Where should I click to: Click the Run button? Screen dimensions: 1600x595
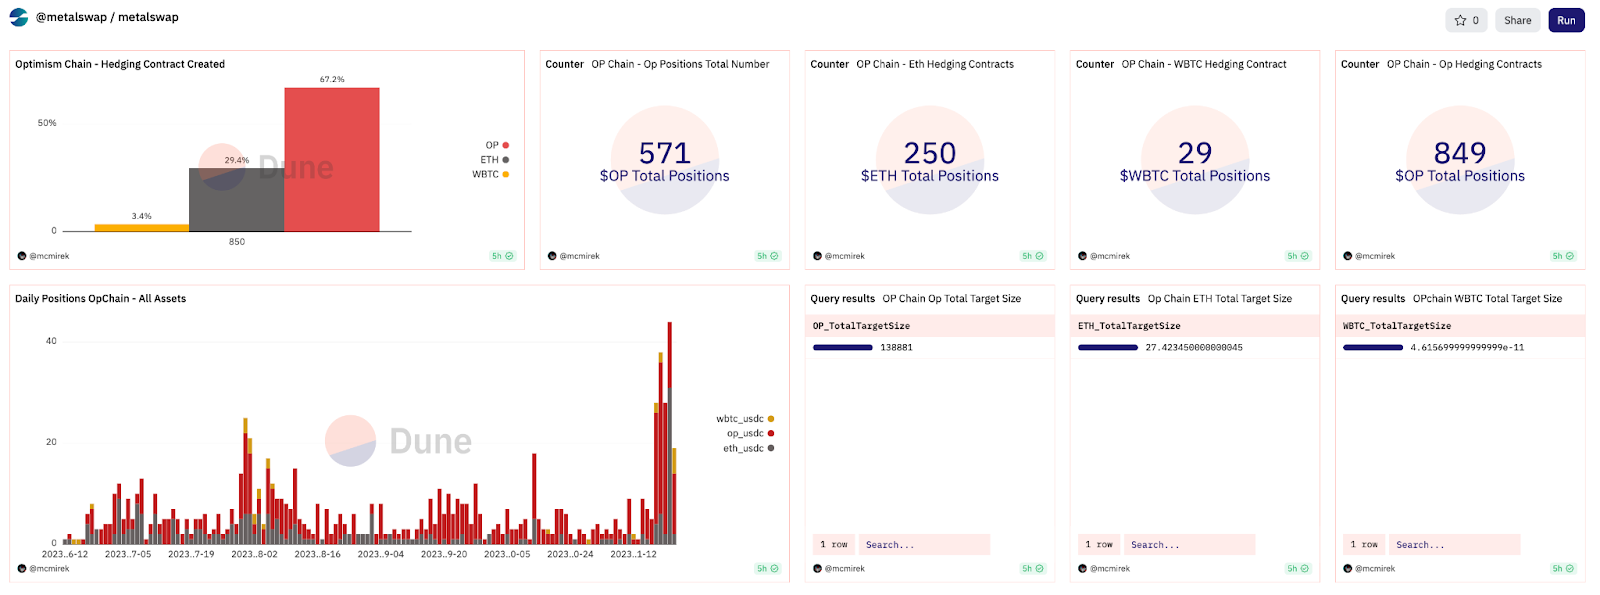(1566, 20)
